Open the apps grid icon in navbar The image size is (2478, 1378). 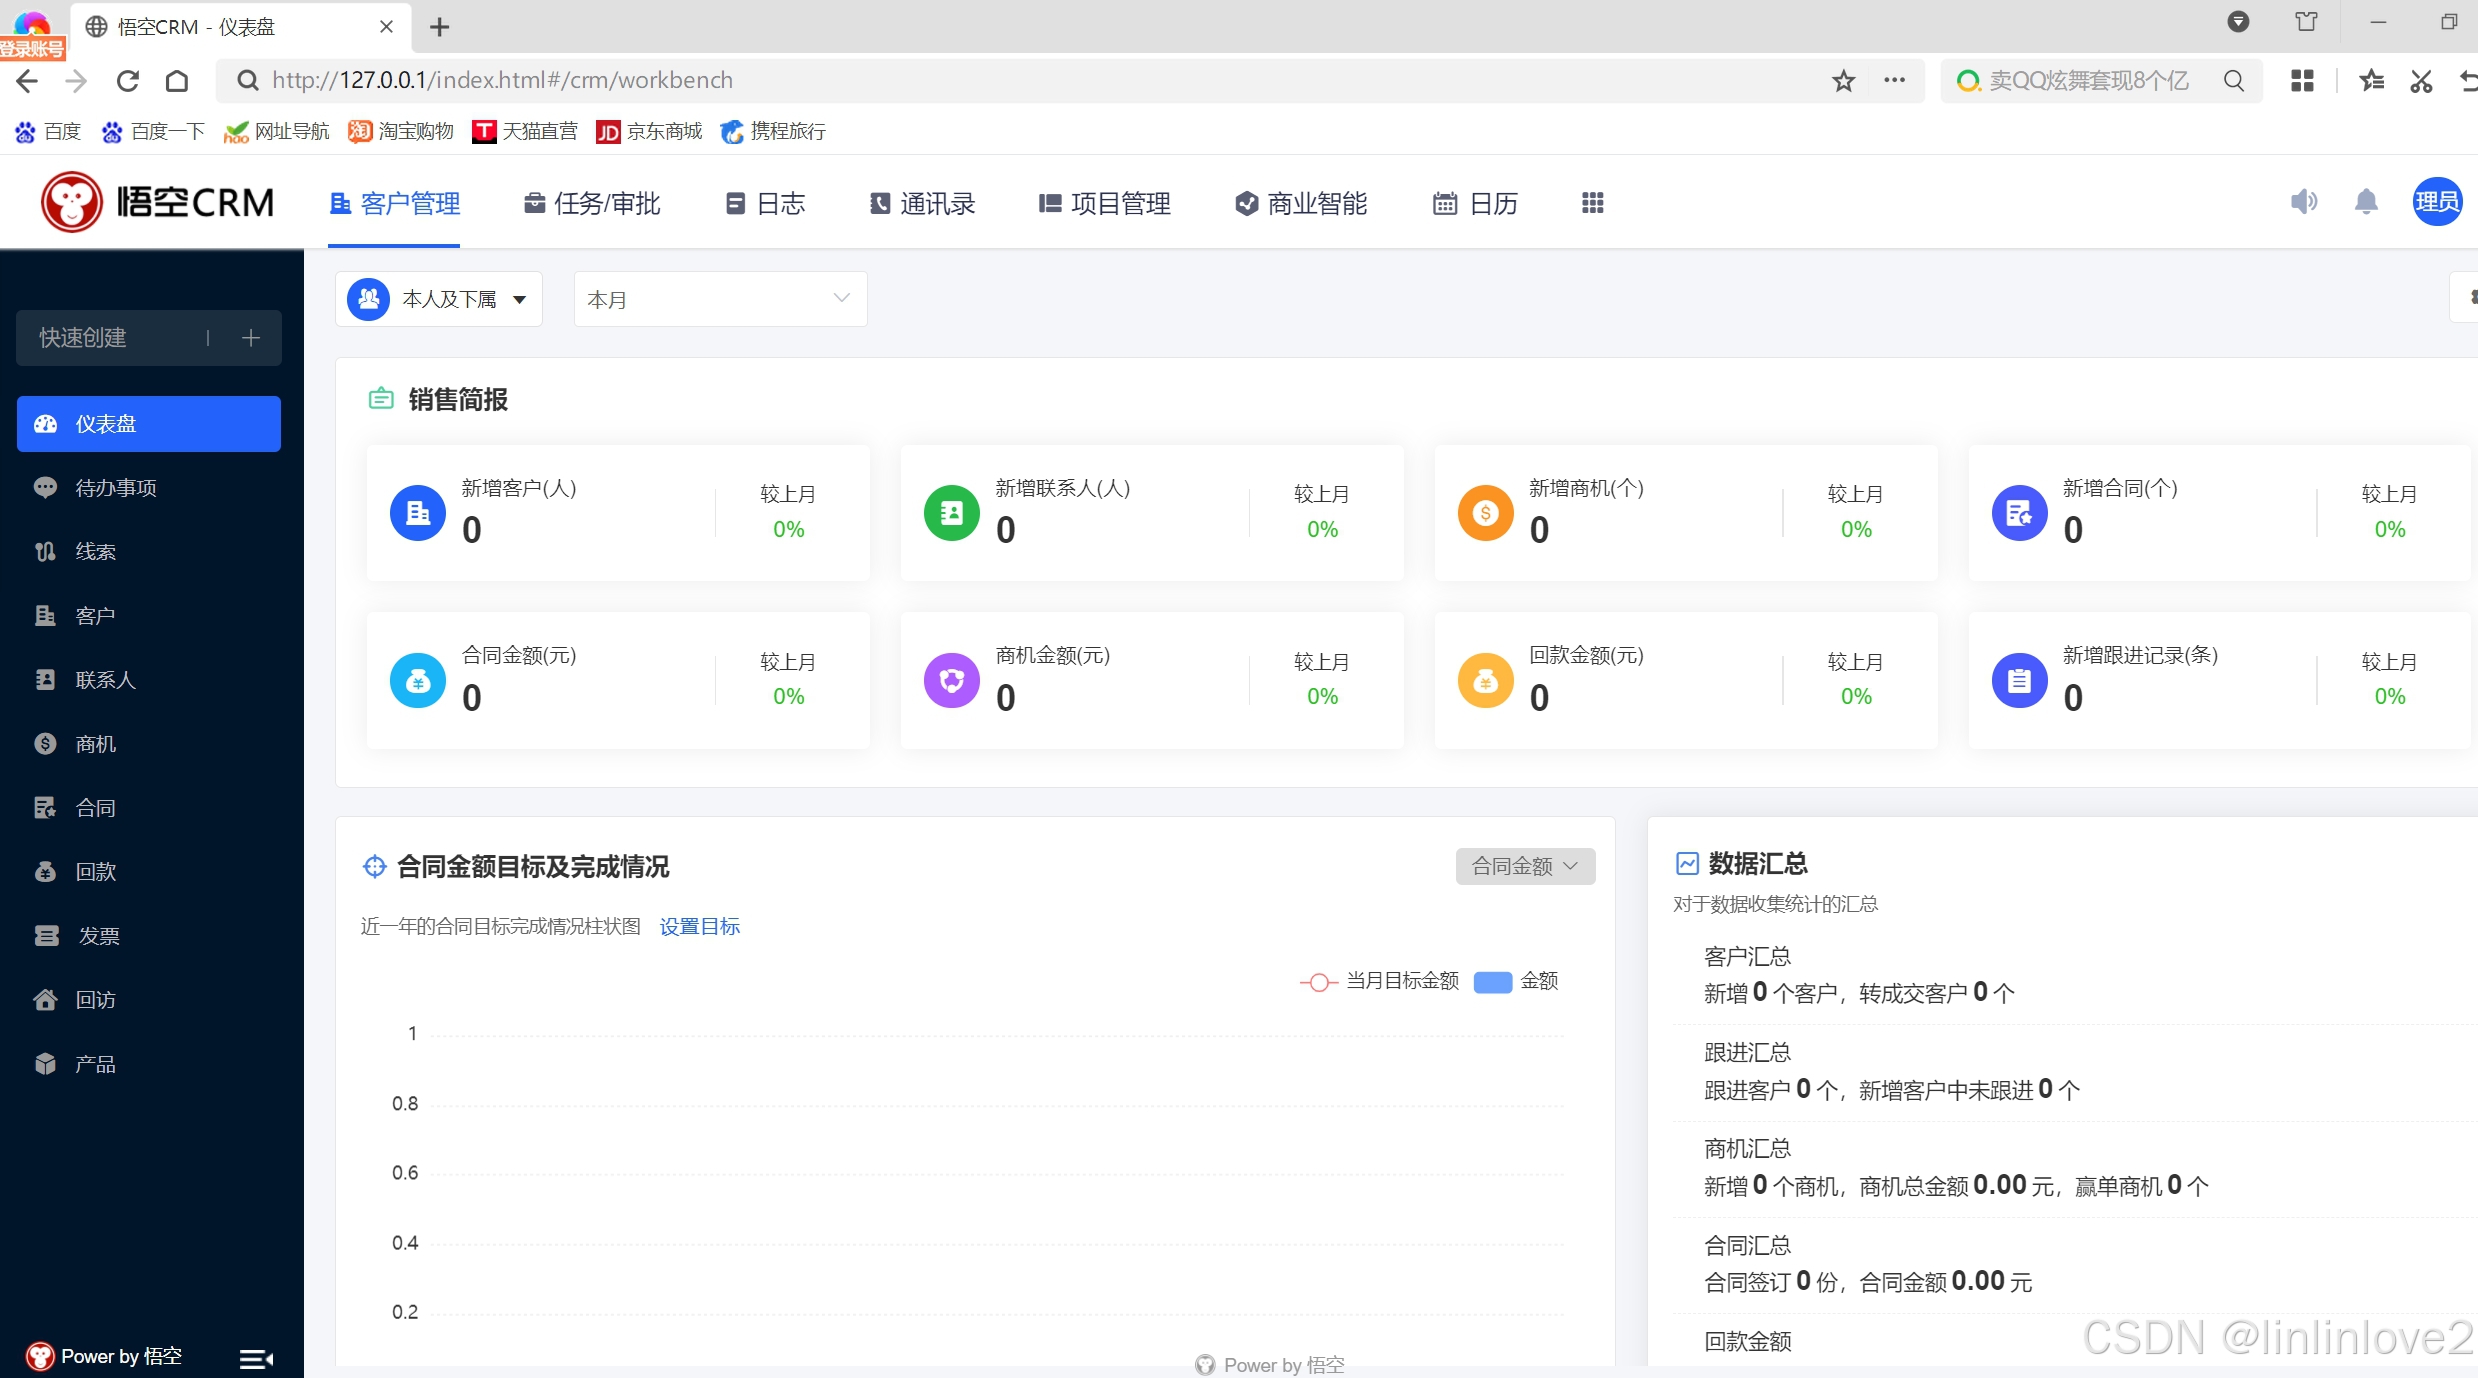(1592, 204)
